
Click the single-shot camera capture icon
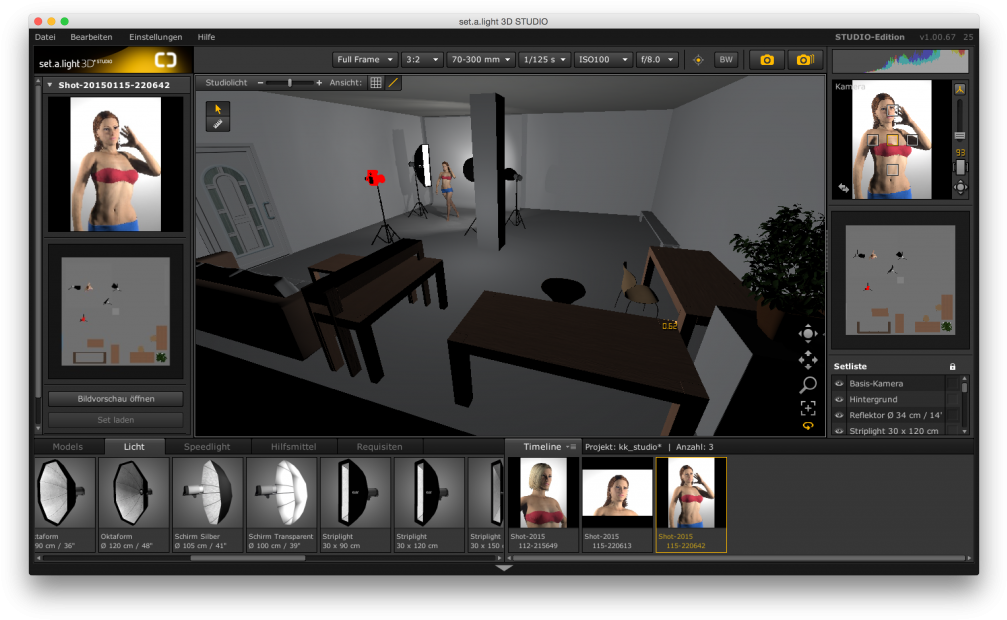[x=767, y=60]
